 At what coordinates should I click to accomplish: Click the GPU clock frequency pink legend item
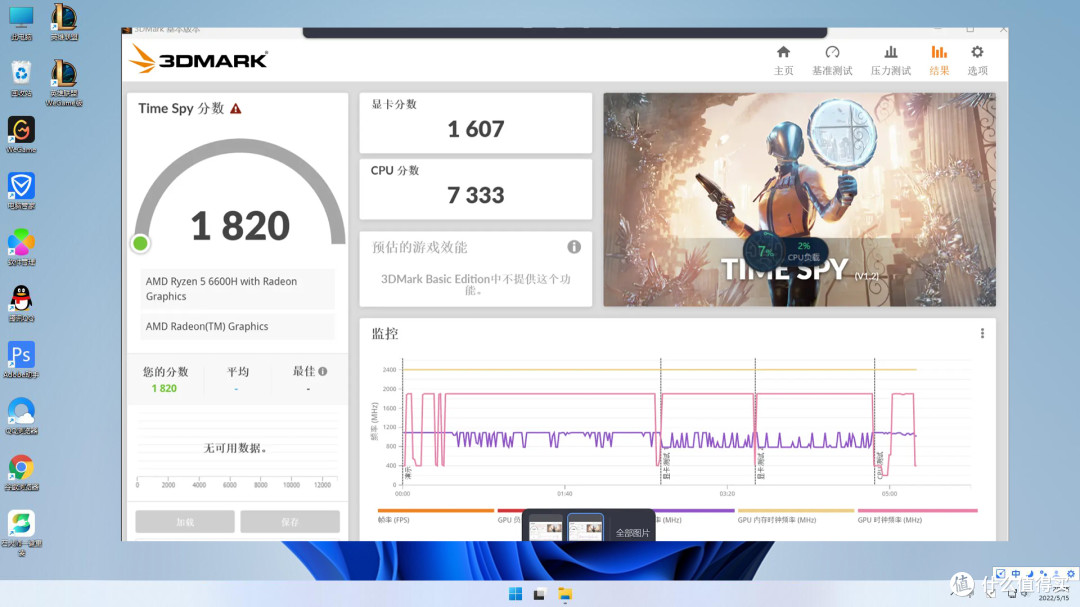[x=917, y=515]
